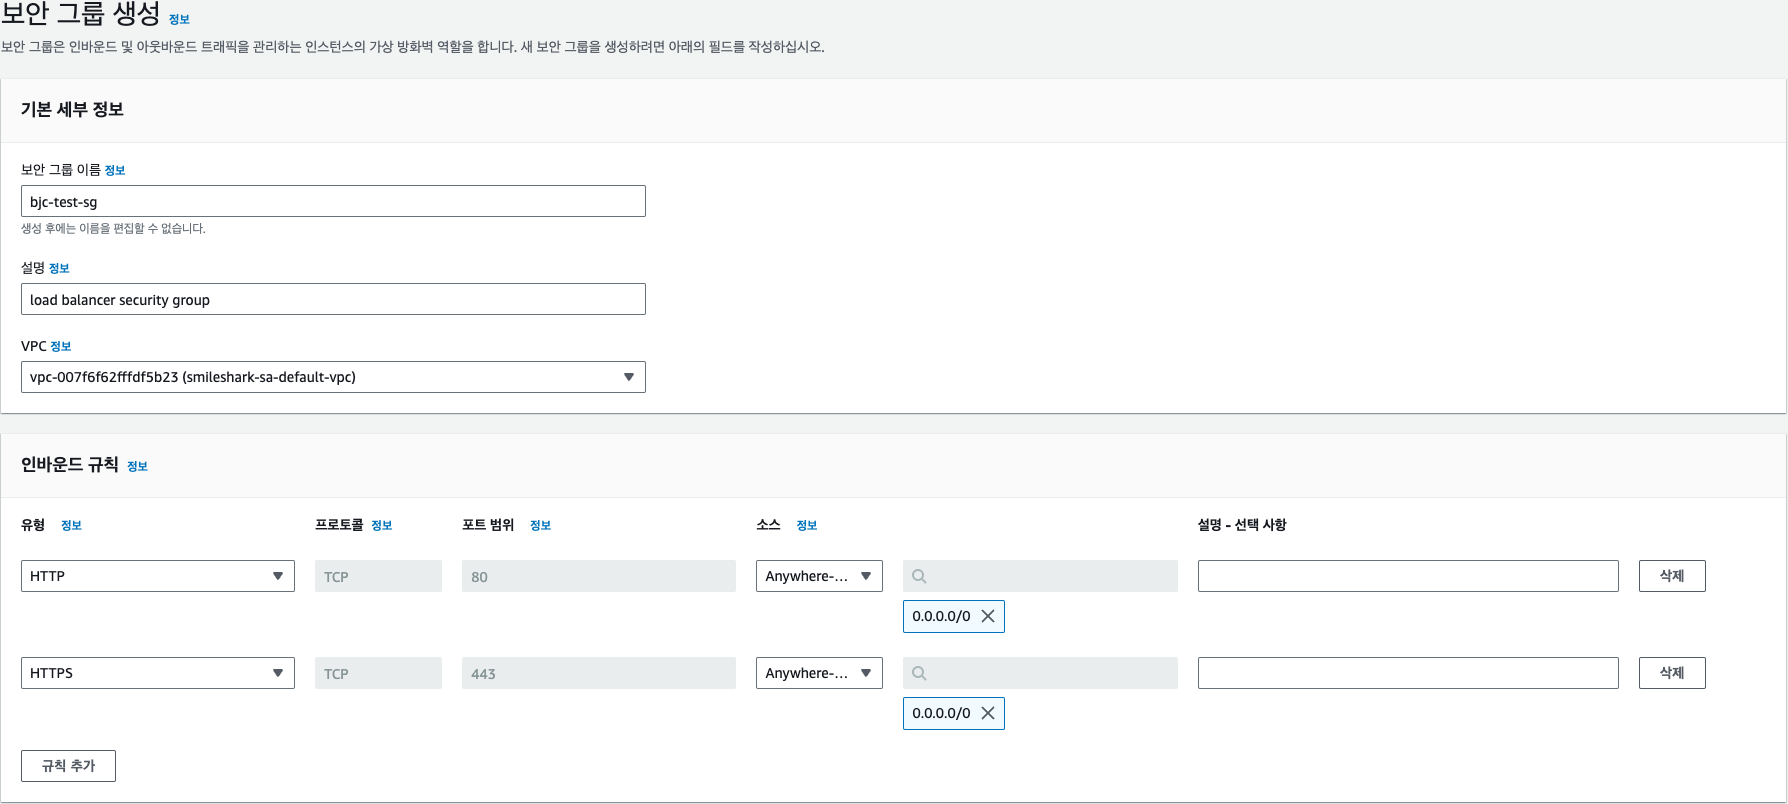The image size is (1788, 804).
Task: Open the VPC selection dropdown
Action: pyautogui.click(x=333, y=377)
